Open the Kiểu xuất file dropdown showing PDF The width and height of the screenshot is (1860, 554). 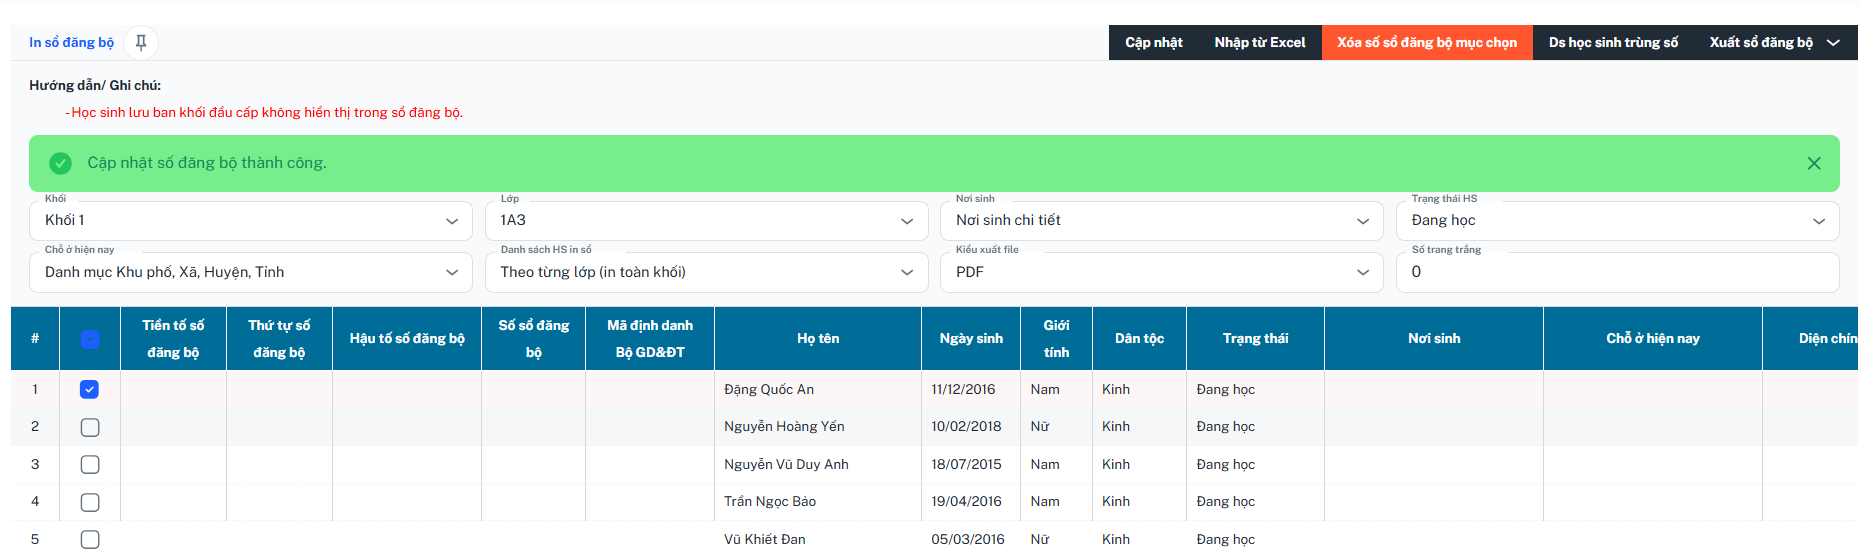pos(1161,272)
